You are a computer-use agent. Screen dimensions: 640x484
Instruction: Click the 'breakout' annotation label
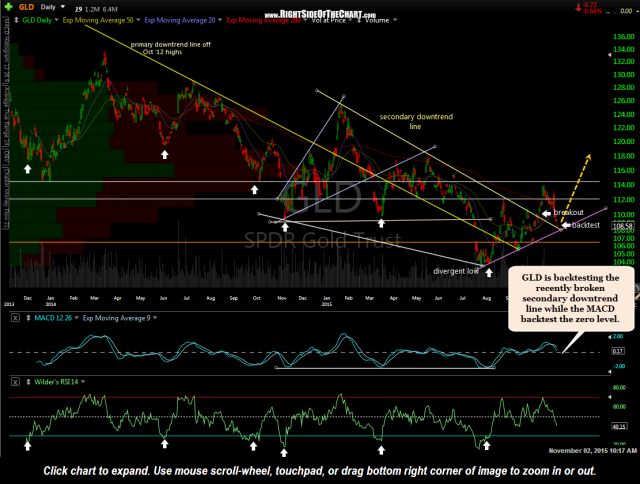pyautogui.click(x=569, y=213)
